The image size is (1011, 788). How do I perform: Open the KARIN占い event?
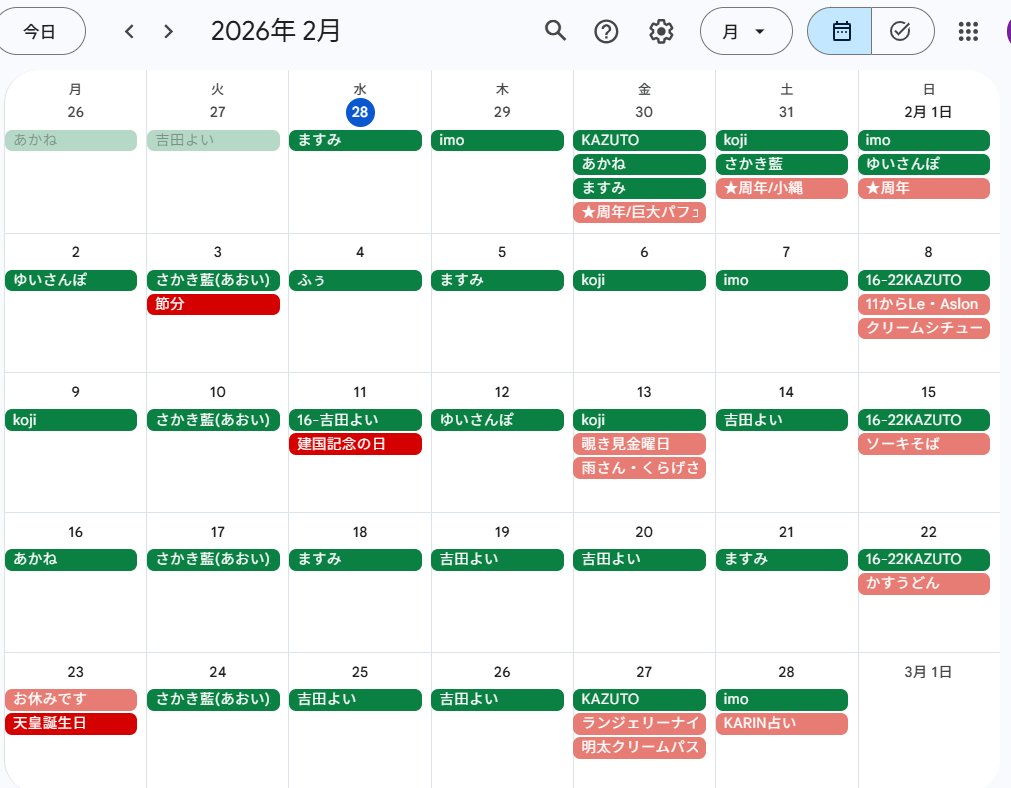tap(781, 724)
